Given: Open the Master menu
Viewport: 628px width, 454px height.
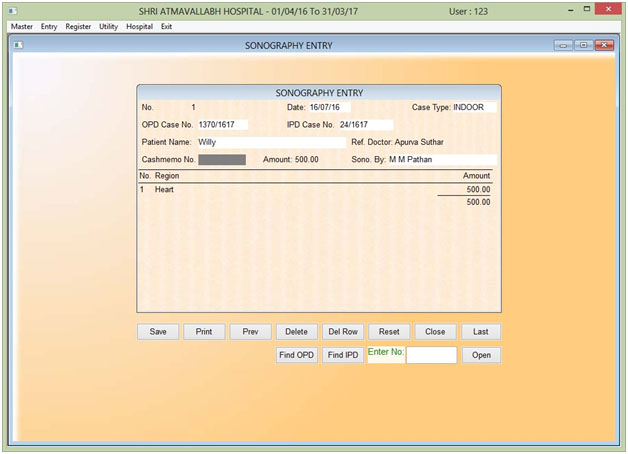Looking at the screenshot, I should (22, 26).
